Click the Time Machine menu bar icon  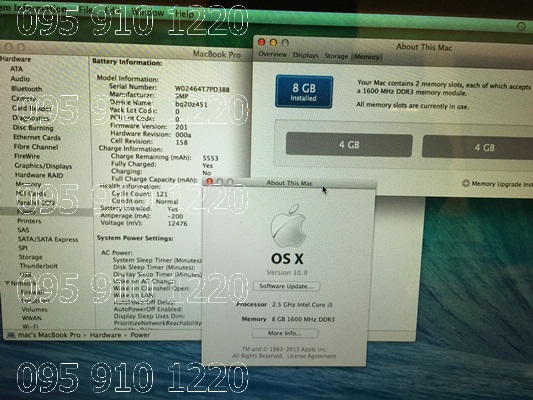pyautogui.click(x=521, y=26)
